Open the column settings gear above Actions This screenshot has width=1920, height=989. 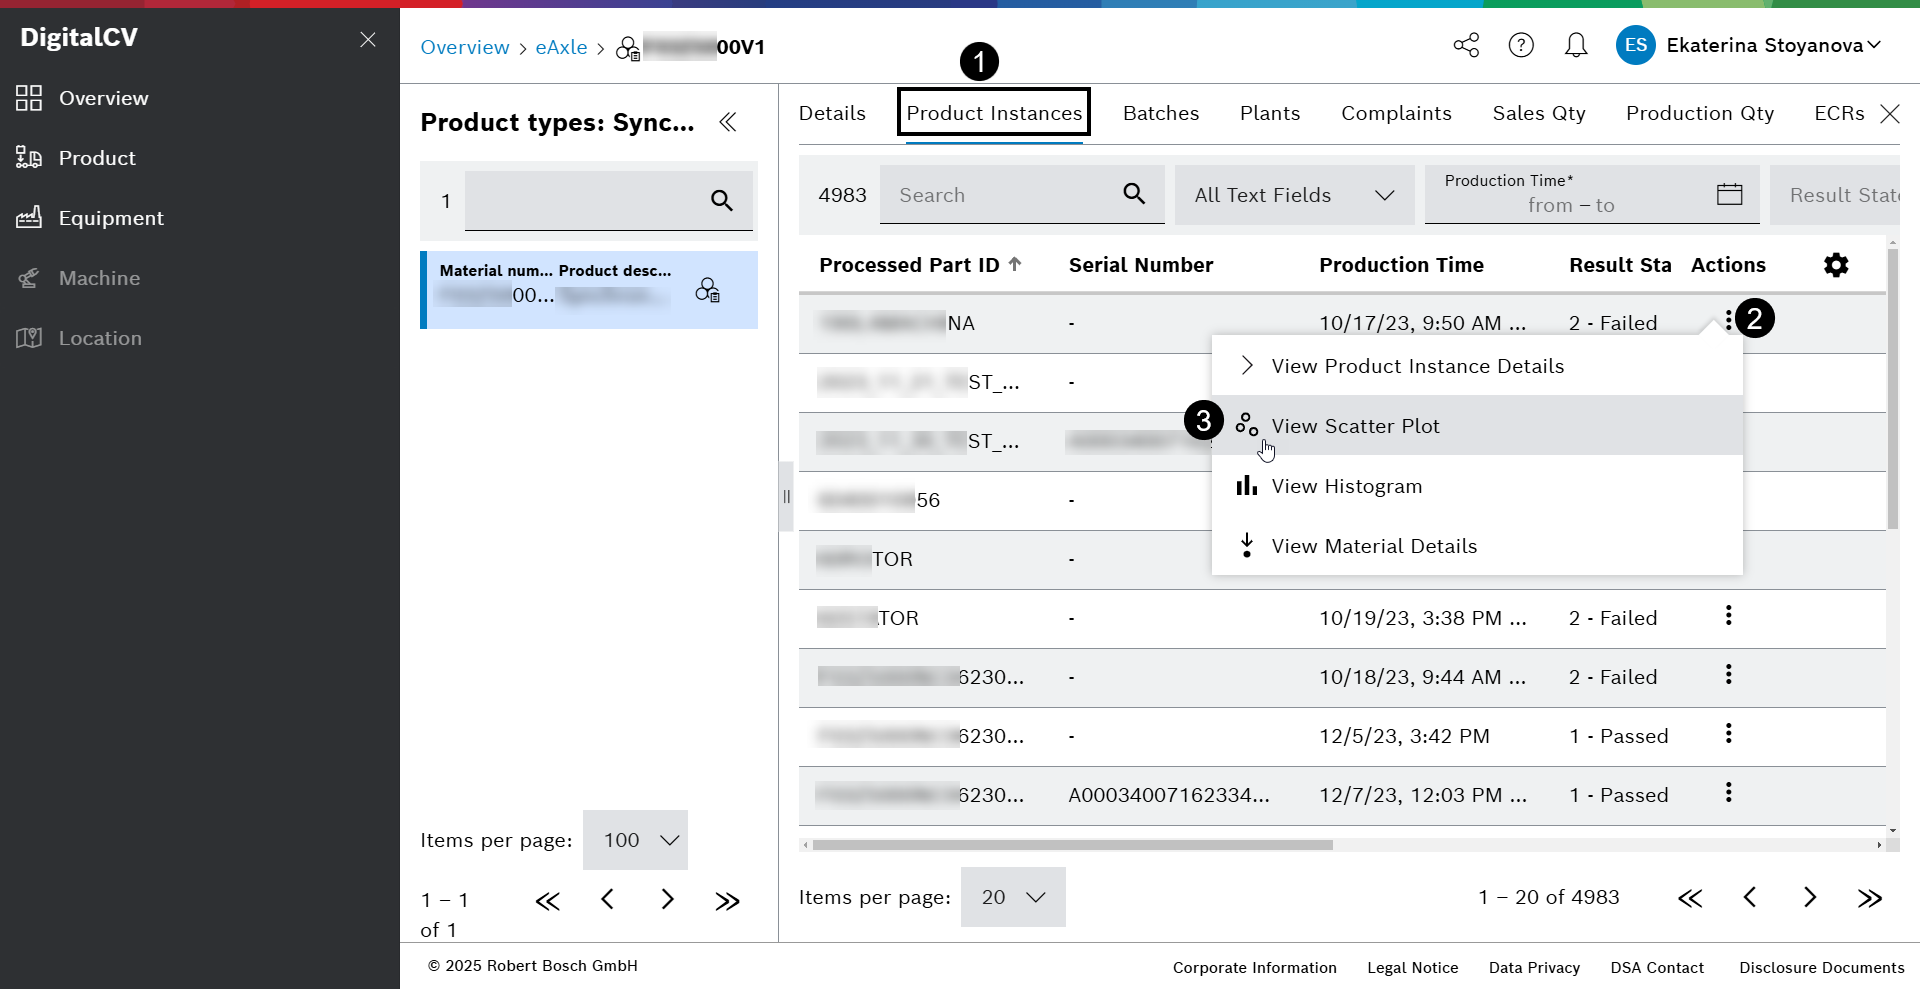pyautogui.click(x=1836, y=264)
